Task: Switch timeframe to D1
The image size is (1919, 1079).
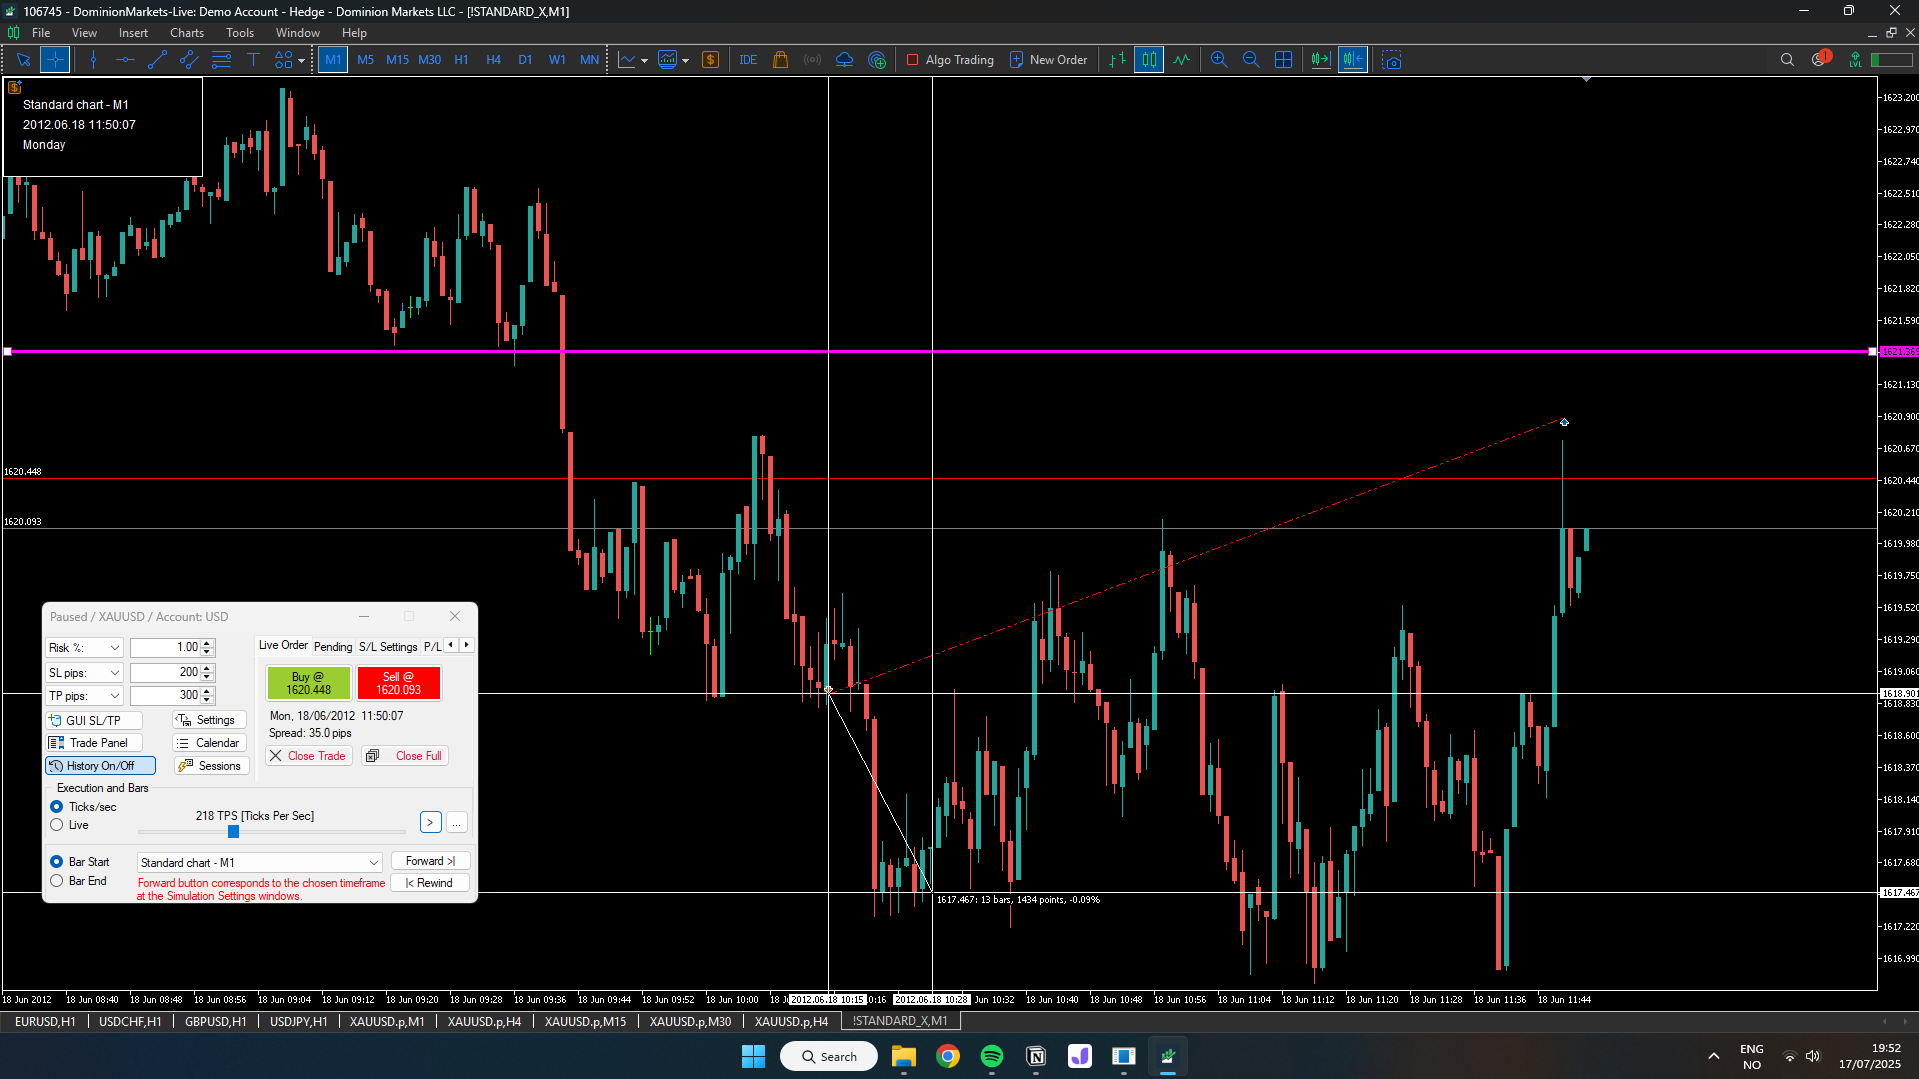Action: click(525, 60)
